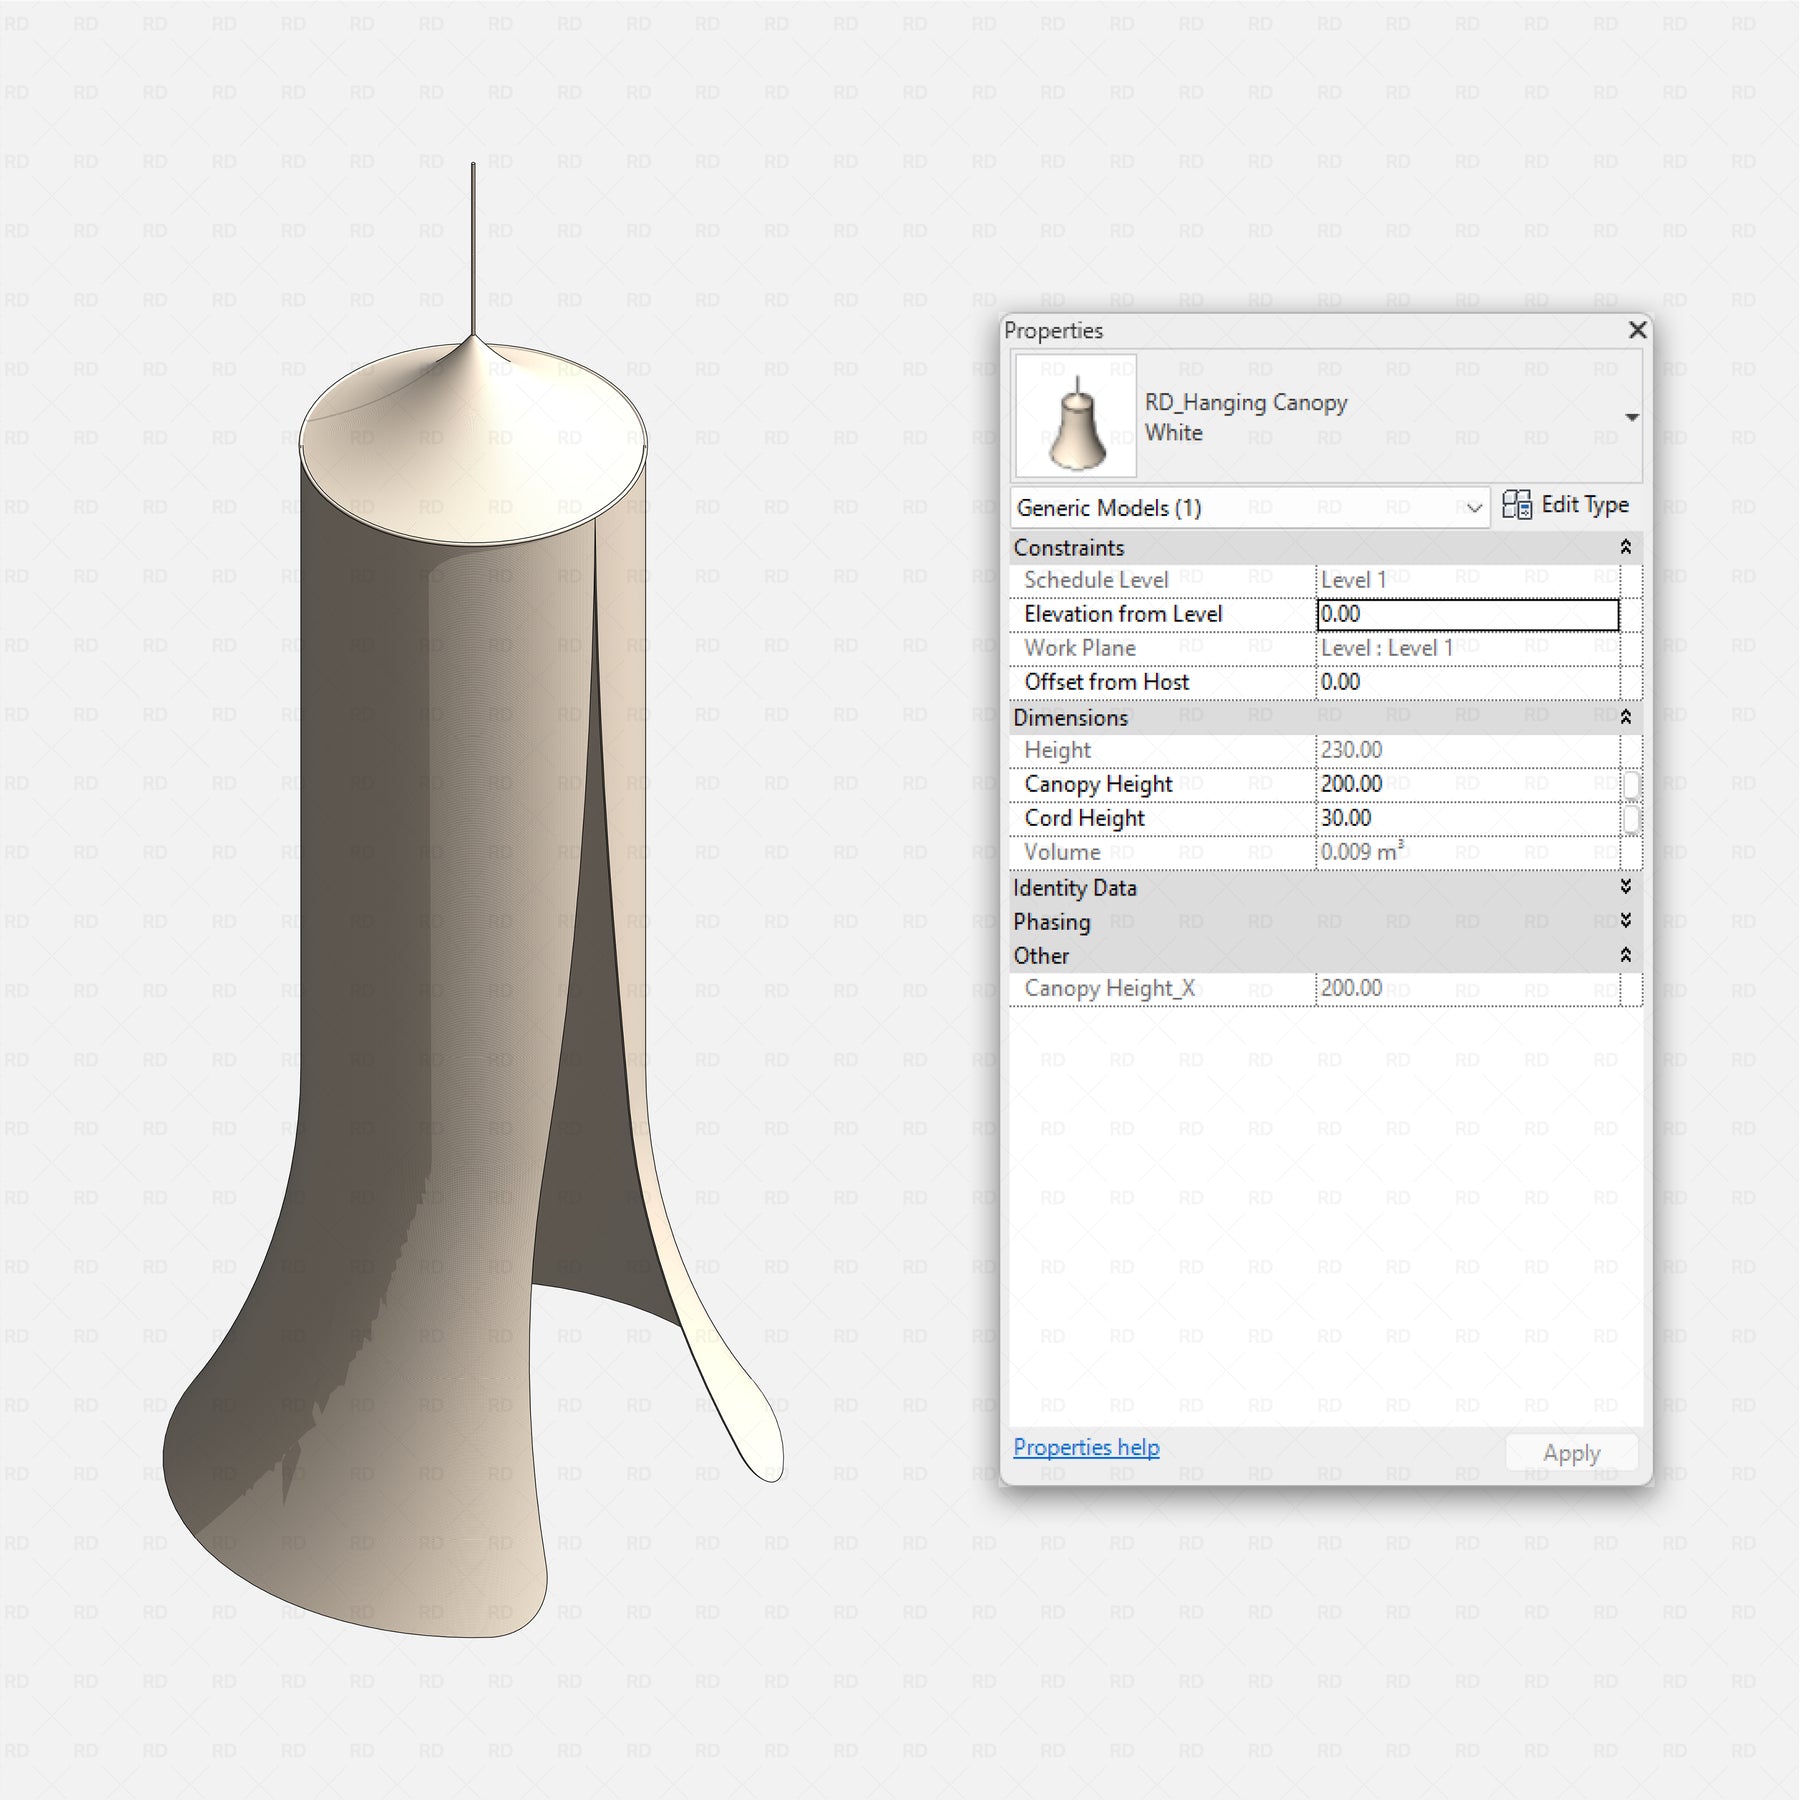
Task: Click the Offset from Host value field
Action: coord(1466,682)
